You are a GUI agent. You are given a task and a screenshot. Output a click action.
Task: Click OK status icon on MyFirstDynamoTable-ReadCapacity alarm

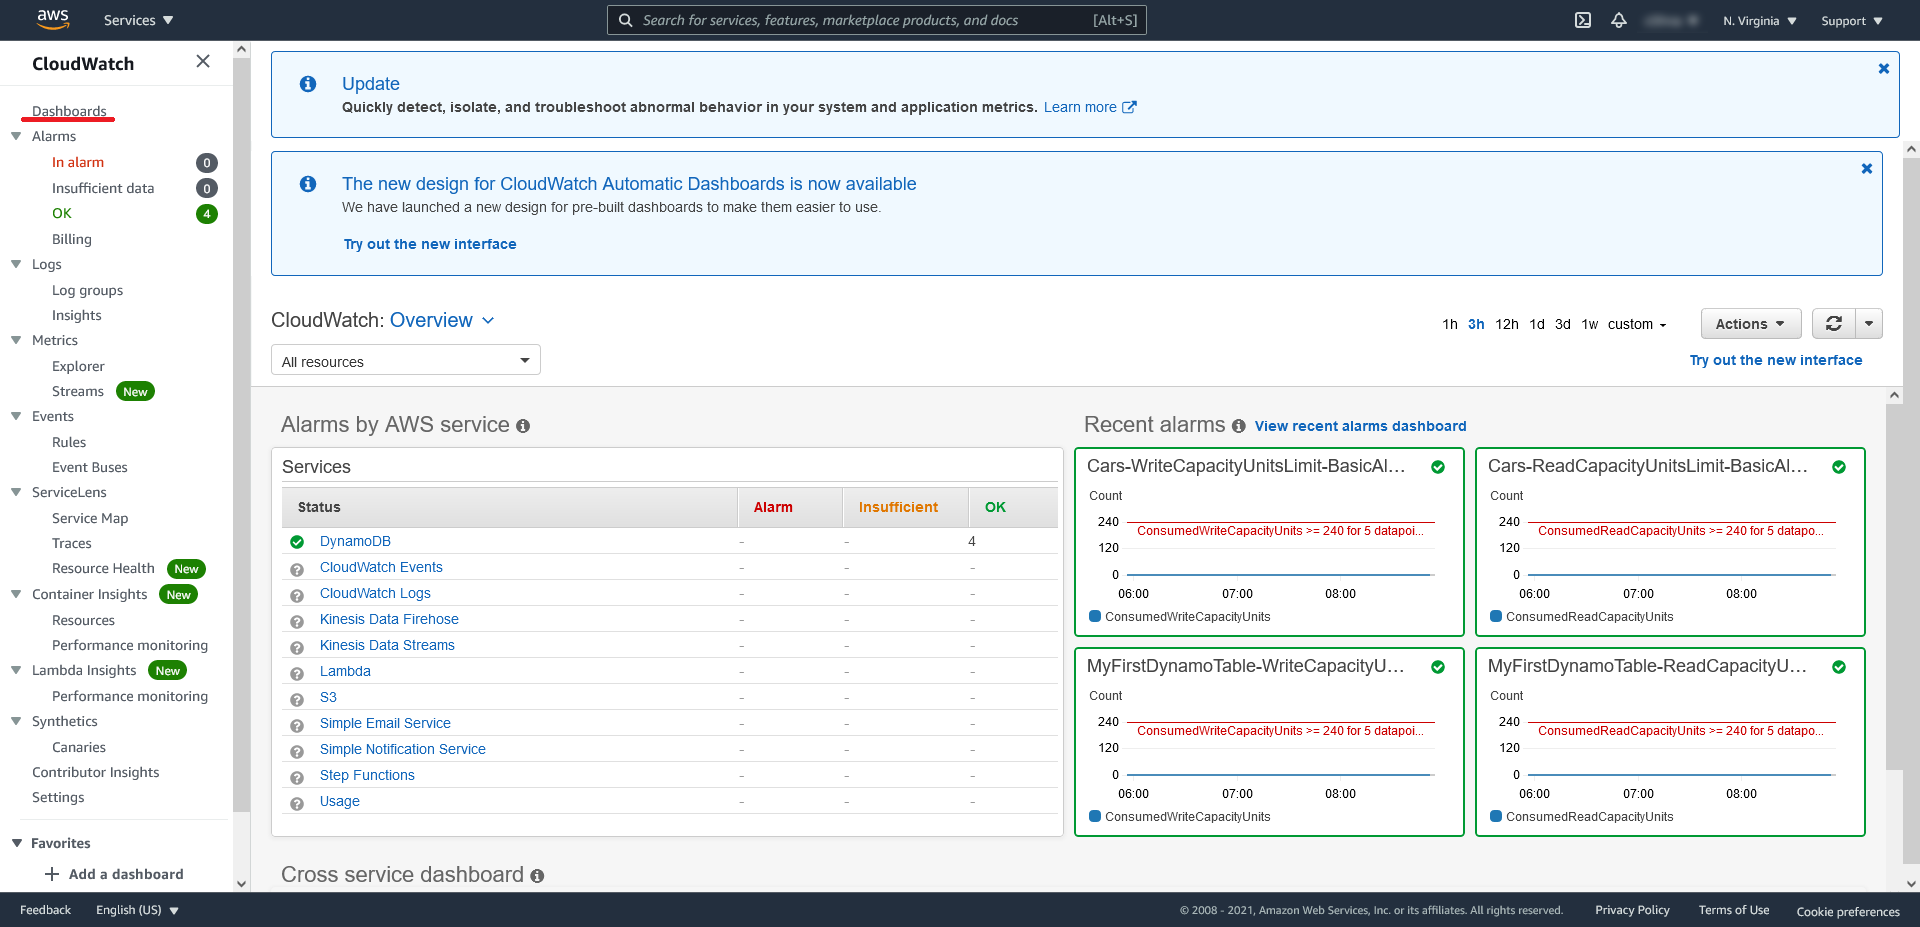1839,667
